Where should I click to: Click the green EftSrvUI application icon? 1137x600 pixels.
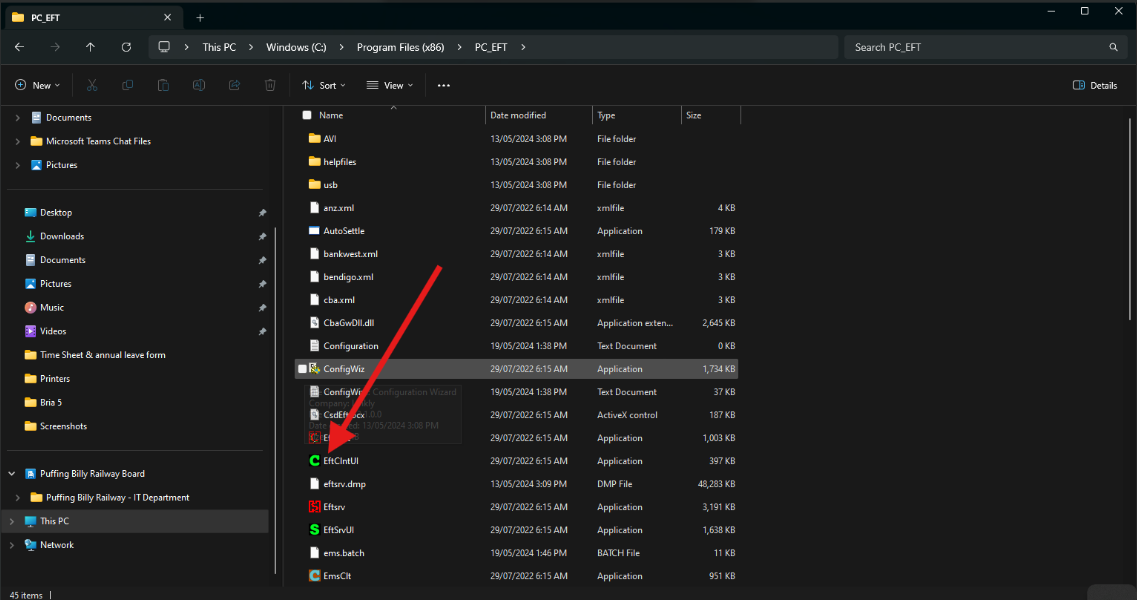coord(315,530)
